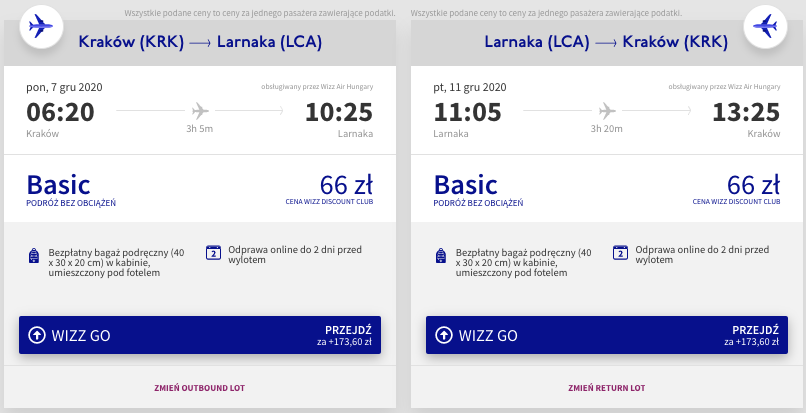Click the return airplane circle icon
806x413 pixels.
click(765, 27)
